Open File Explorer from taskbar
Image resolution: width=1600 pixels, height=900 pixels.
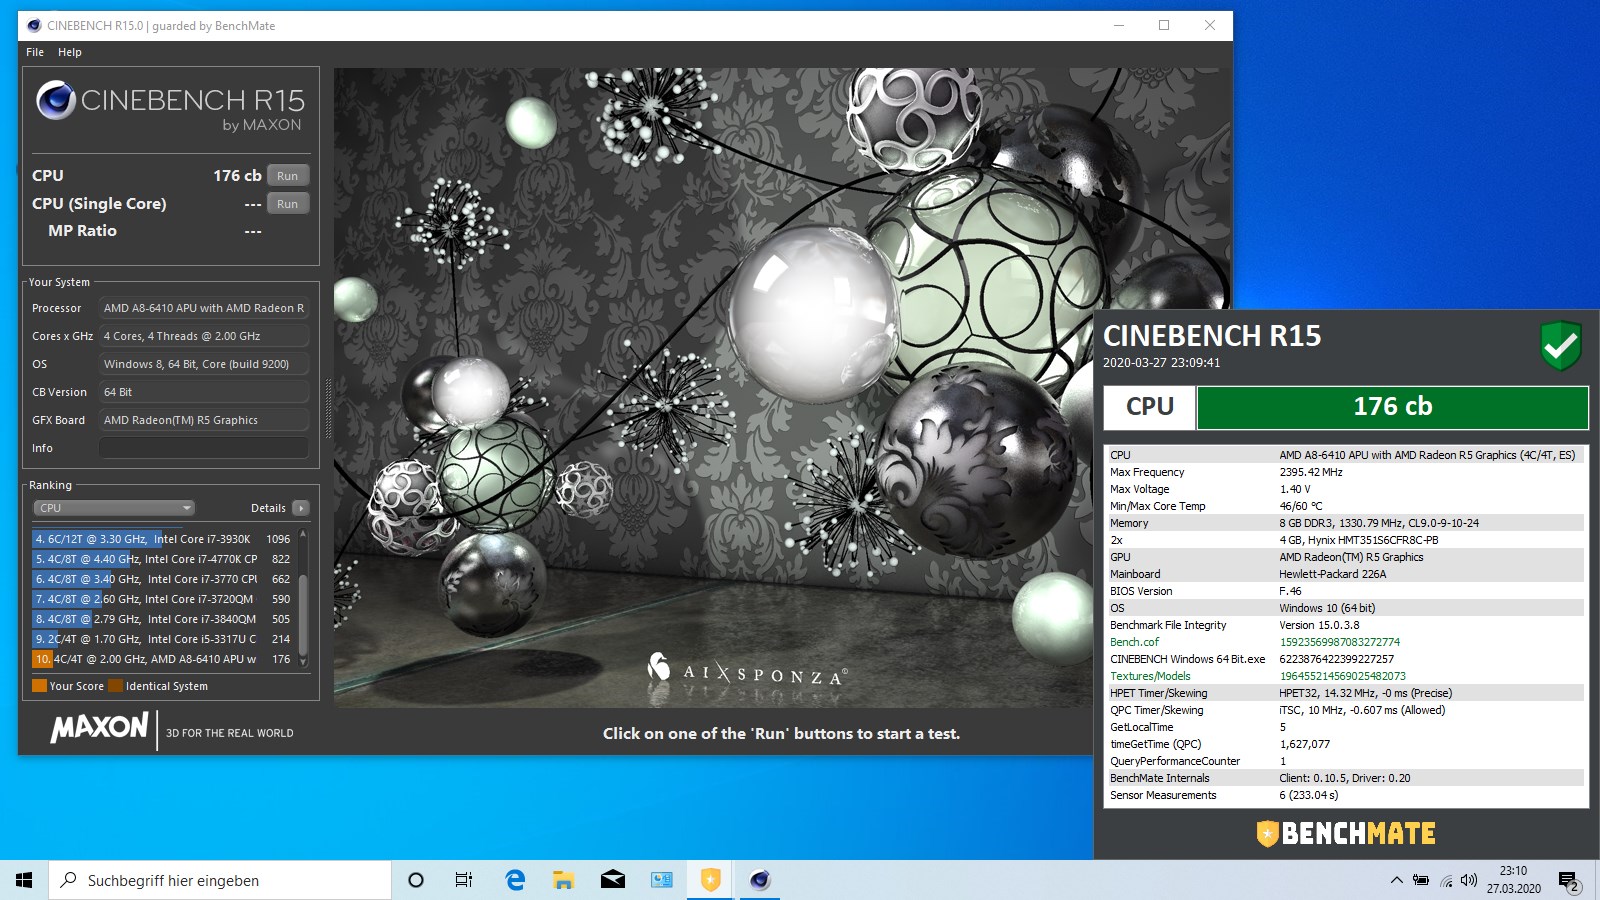[564, 880]
